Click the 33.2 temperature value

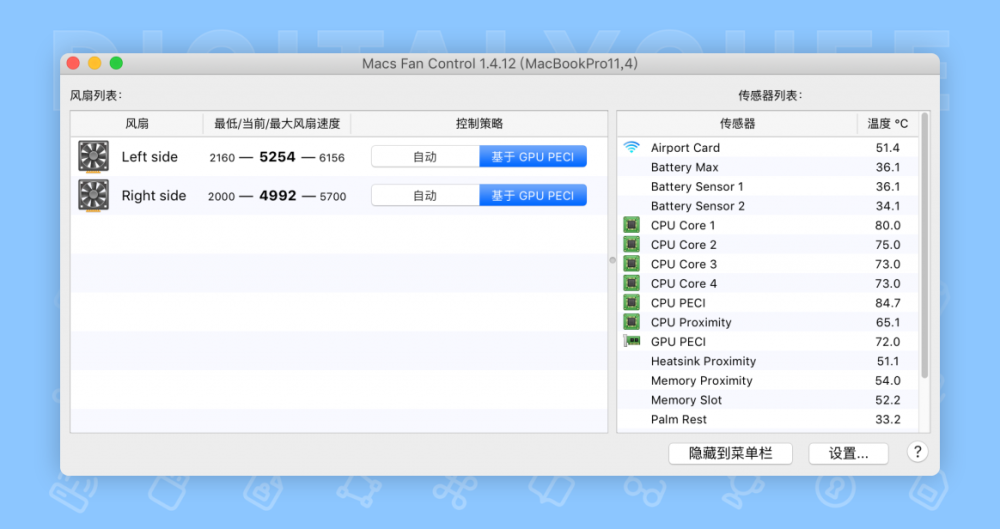[888, 419]
